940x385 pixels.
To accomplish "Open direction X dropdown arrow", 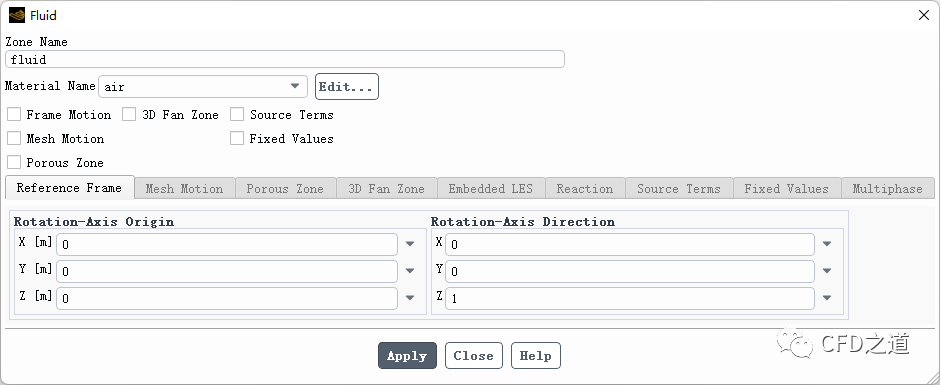I will point(827,244).
